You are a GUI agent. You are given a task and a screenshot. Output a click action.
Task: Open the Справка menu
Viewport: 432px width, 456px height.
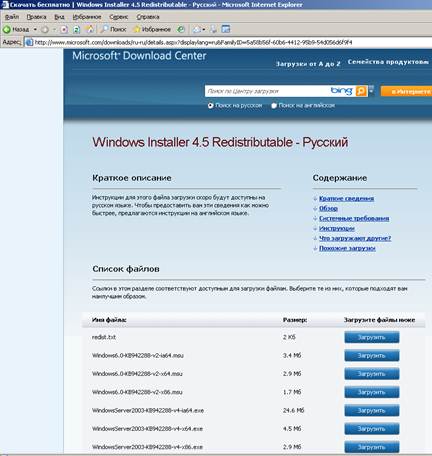(x=148, y=17)
